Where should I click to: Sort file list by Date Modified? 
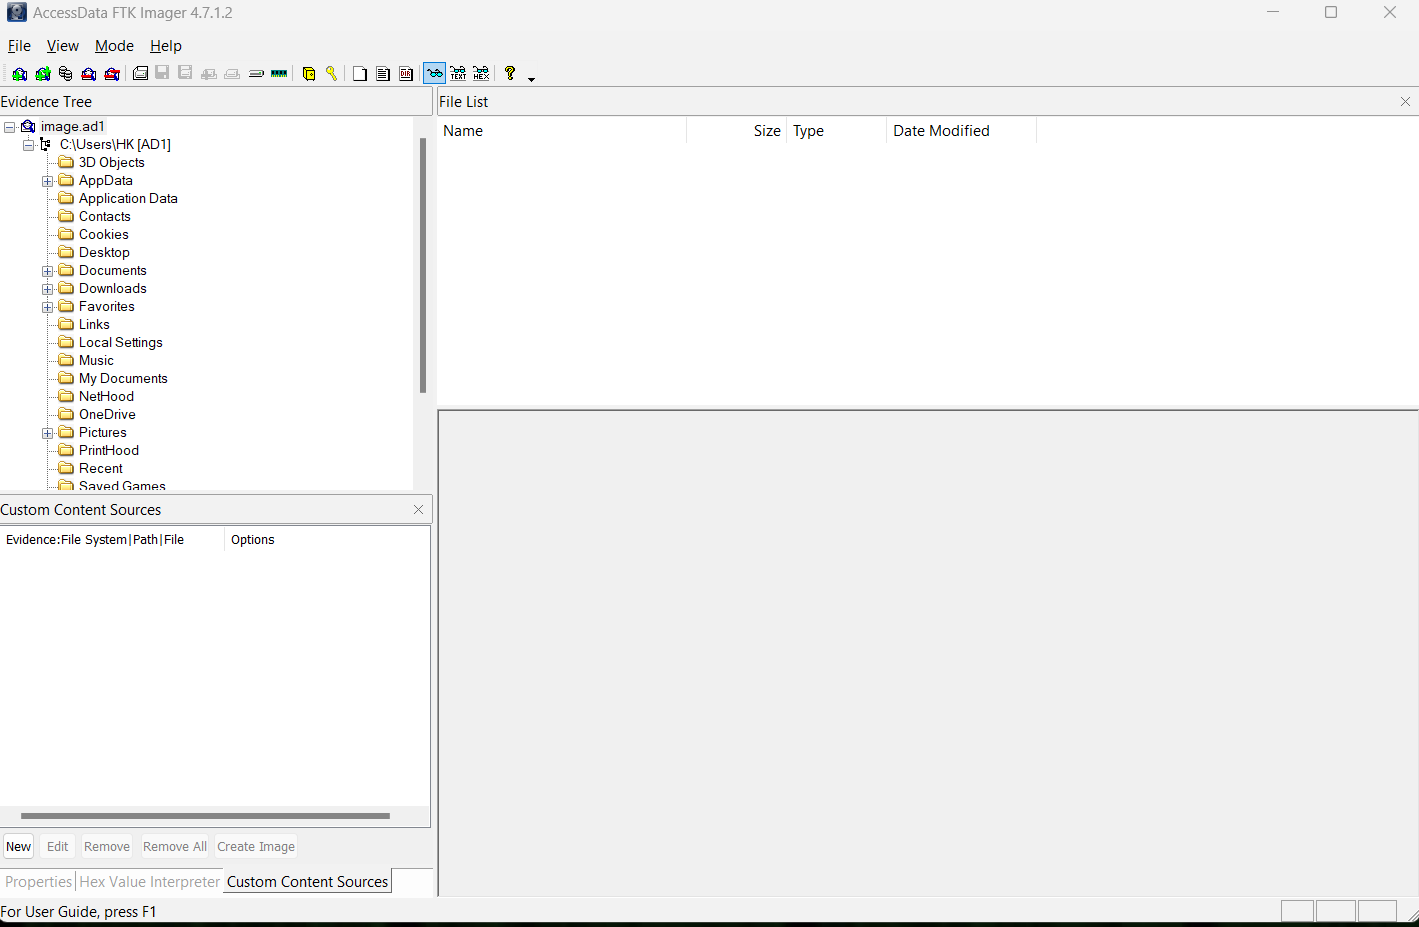tap(962, 131)
